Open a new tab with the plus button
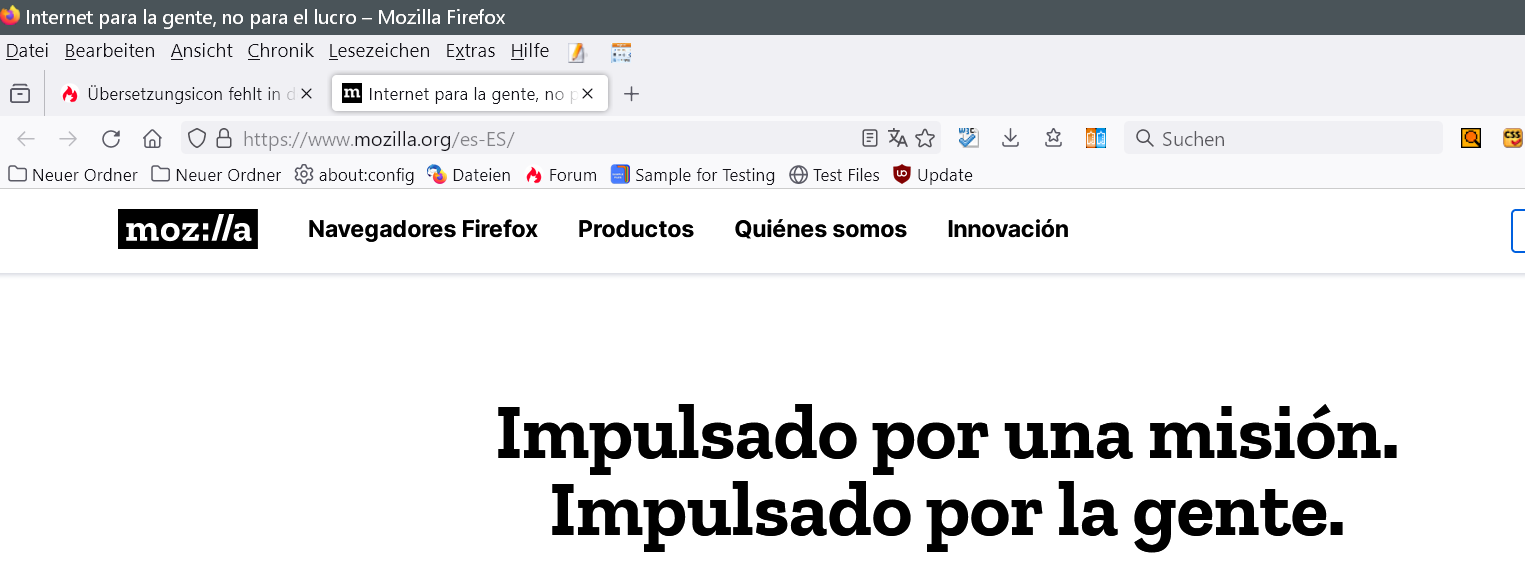 click(x=631, y=94)
